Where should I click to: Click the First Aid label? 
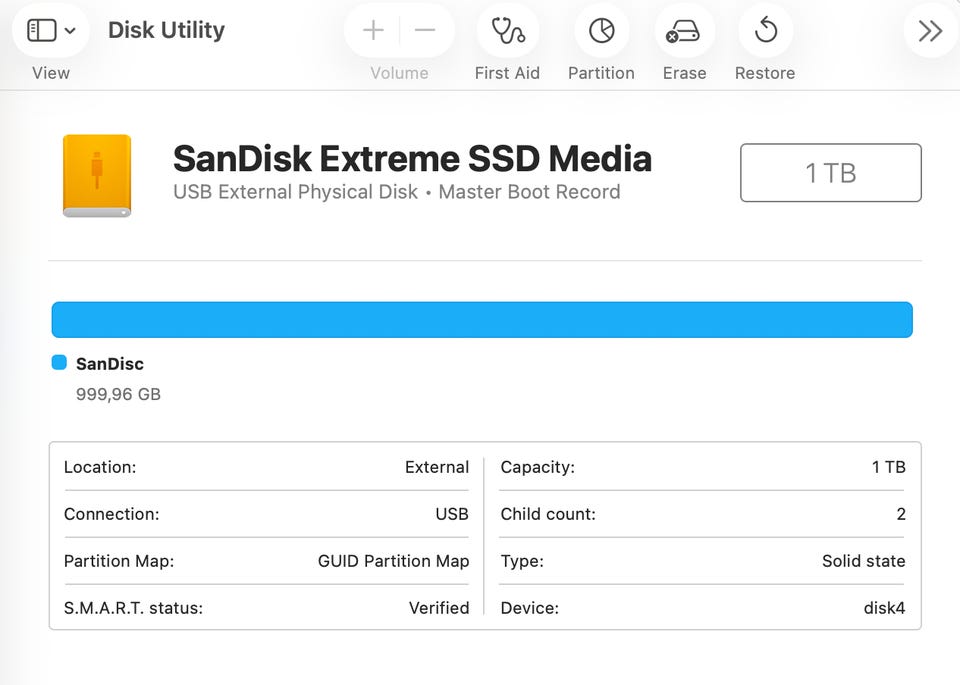[x=507, y=73]
